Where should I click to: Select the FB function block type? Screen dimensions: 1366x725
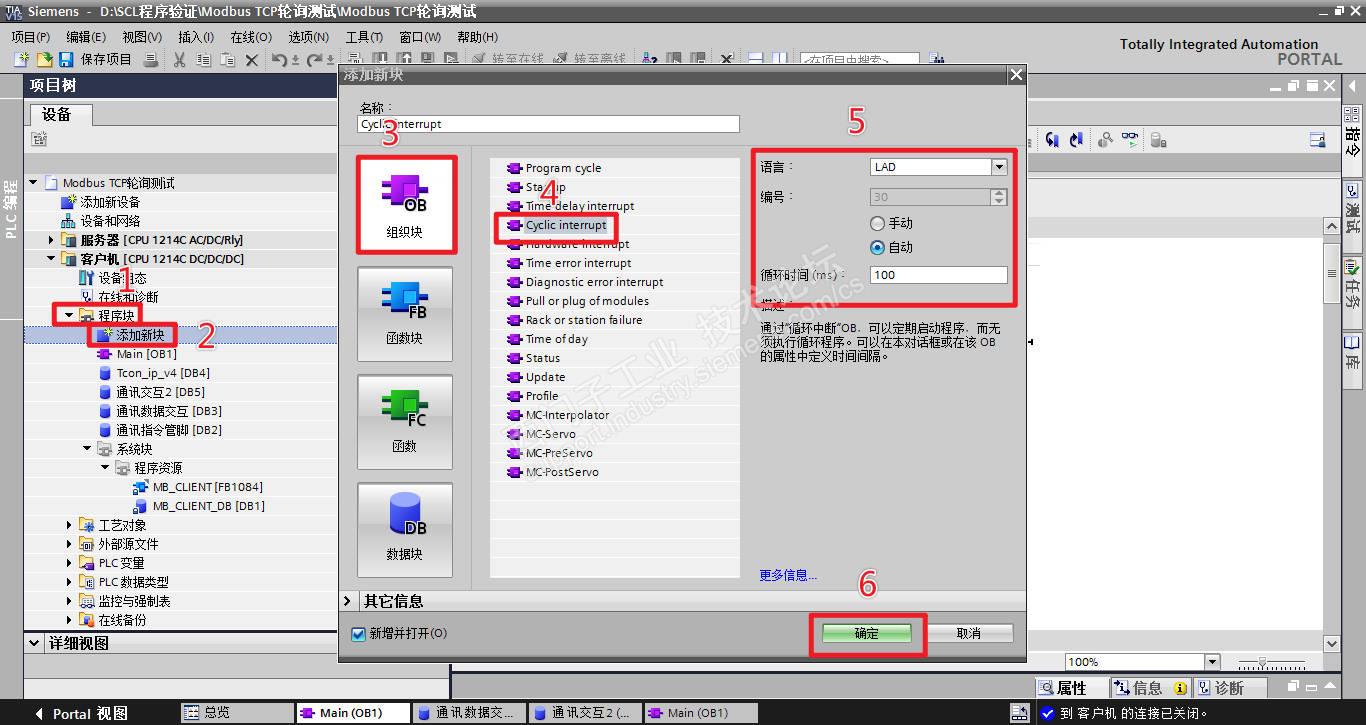pyautogui.click(x=405, y=312)
